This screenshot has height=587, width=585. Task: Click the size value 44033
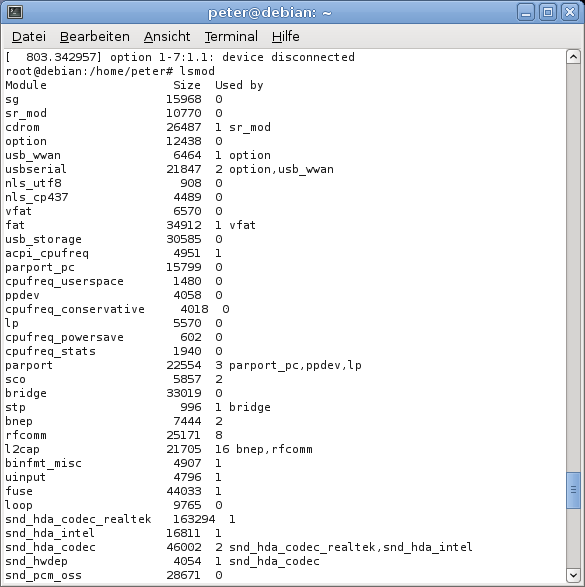[x=184, y=491]
